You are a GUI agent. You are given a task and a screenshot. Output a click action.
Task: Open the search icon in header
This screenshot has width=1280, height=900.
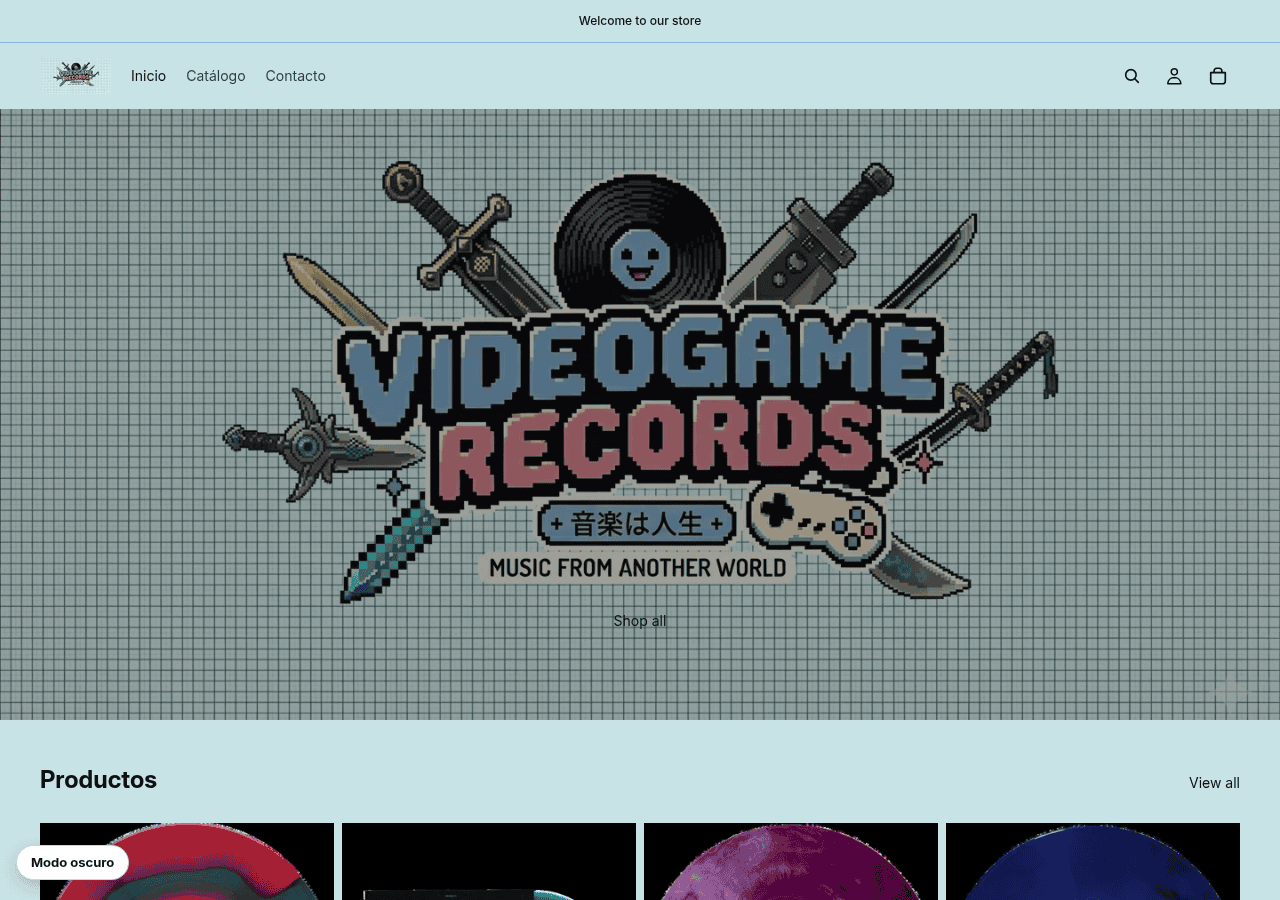point(1131,76)
